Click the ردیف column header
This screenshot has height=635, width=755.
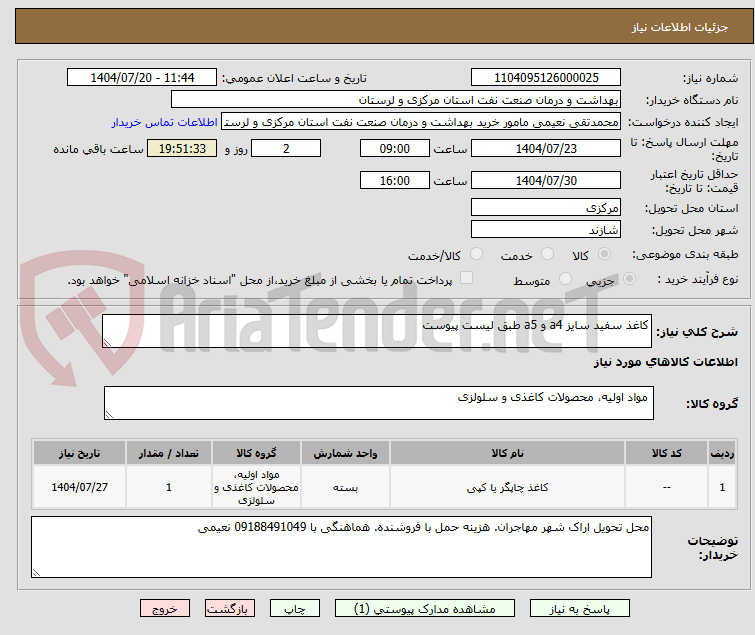coord(722,453)
